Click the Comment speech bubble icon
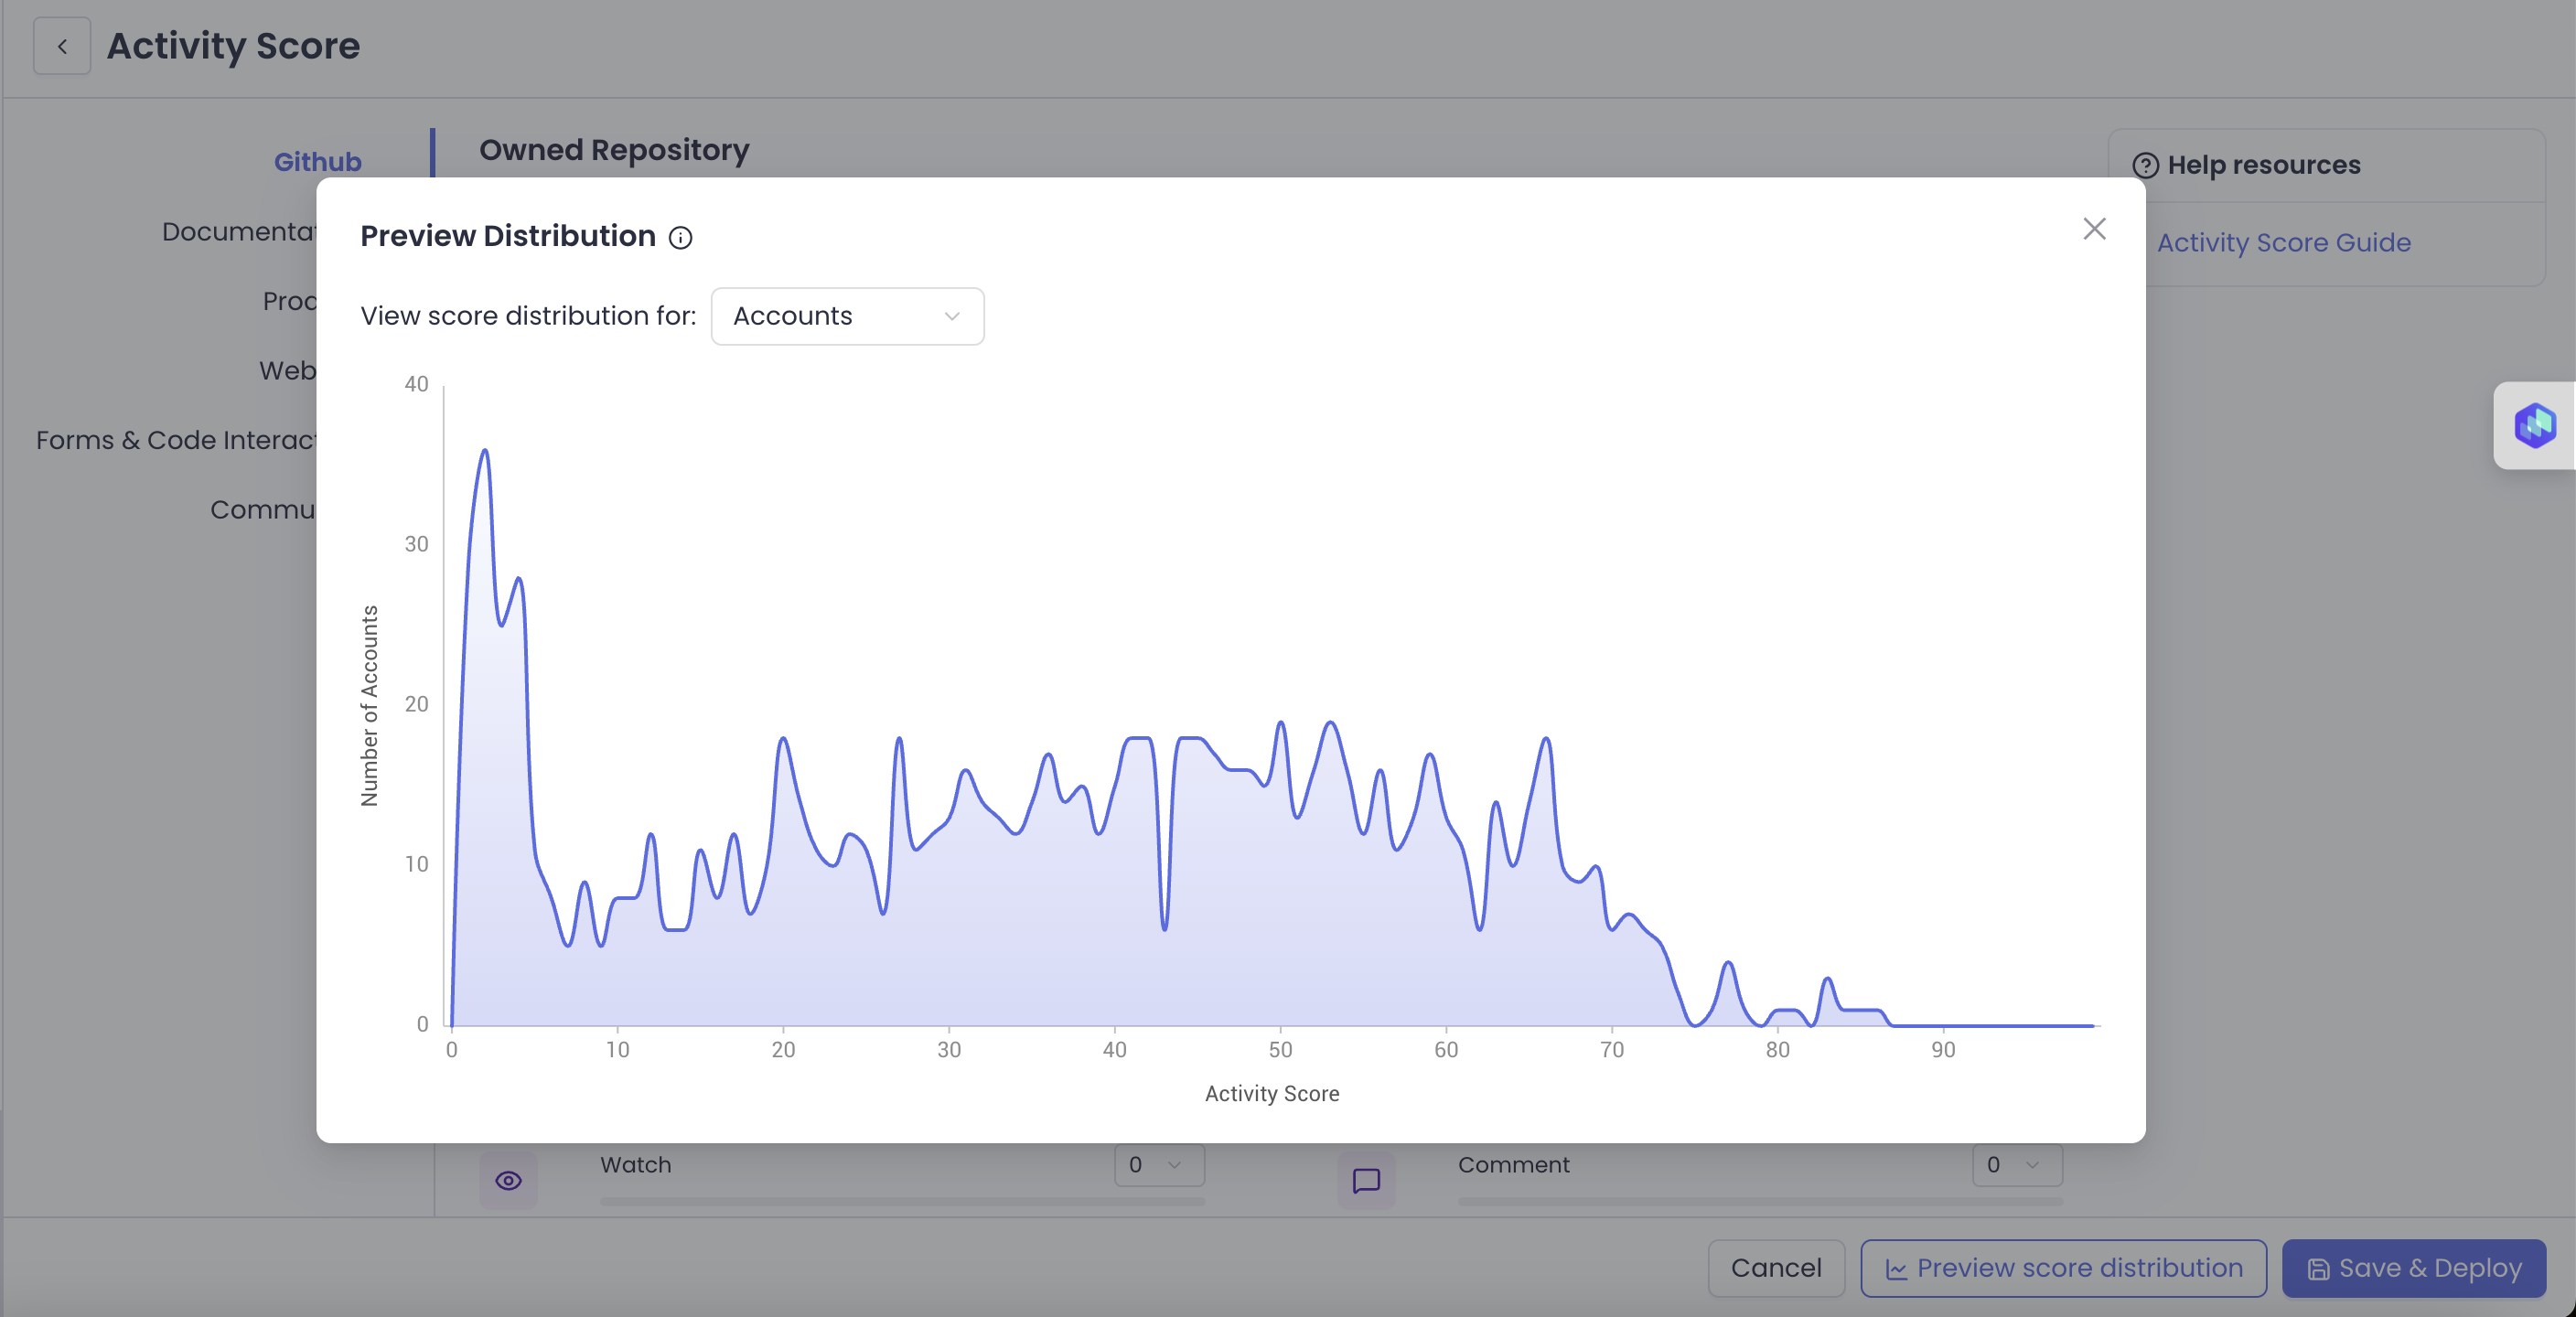 pos(1366,1180)
